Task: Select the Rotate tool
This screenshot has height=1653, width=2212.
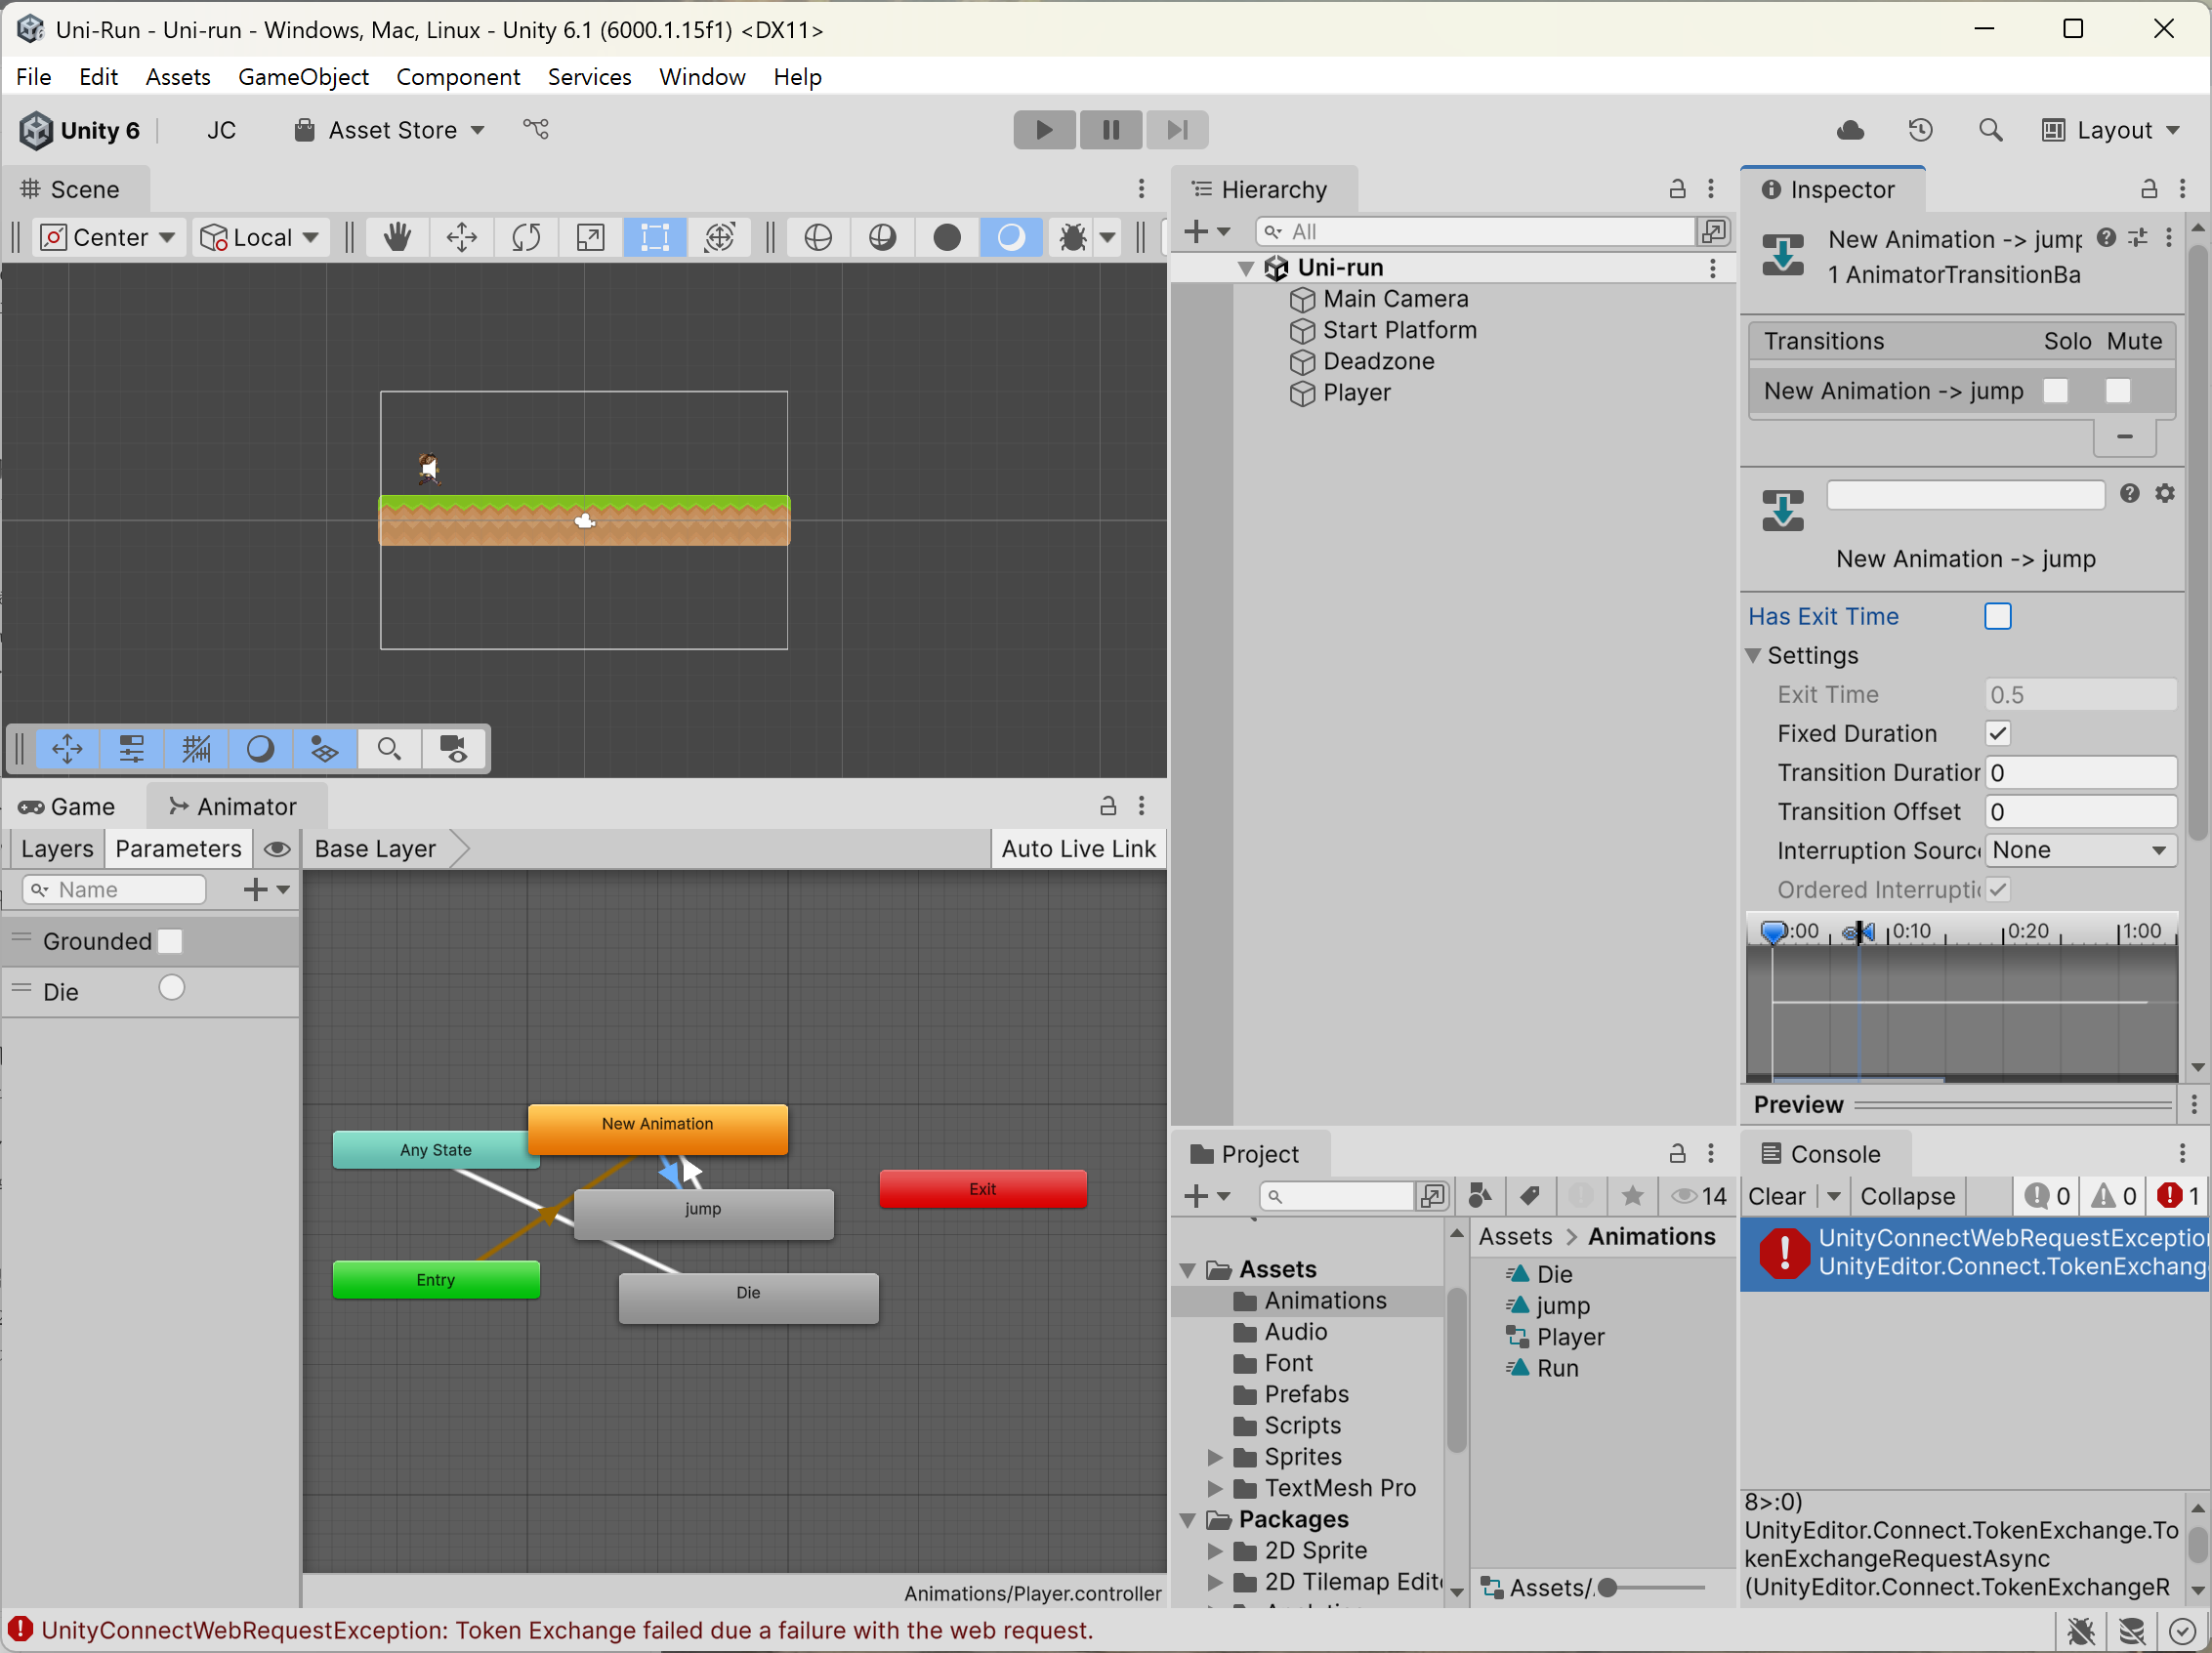Action: click(526, 237)
